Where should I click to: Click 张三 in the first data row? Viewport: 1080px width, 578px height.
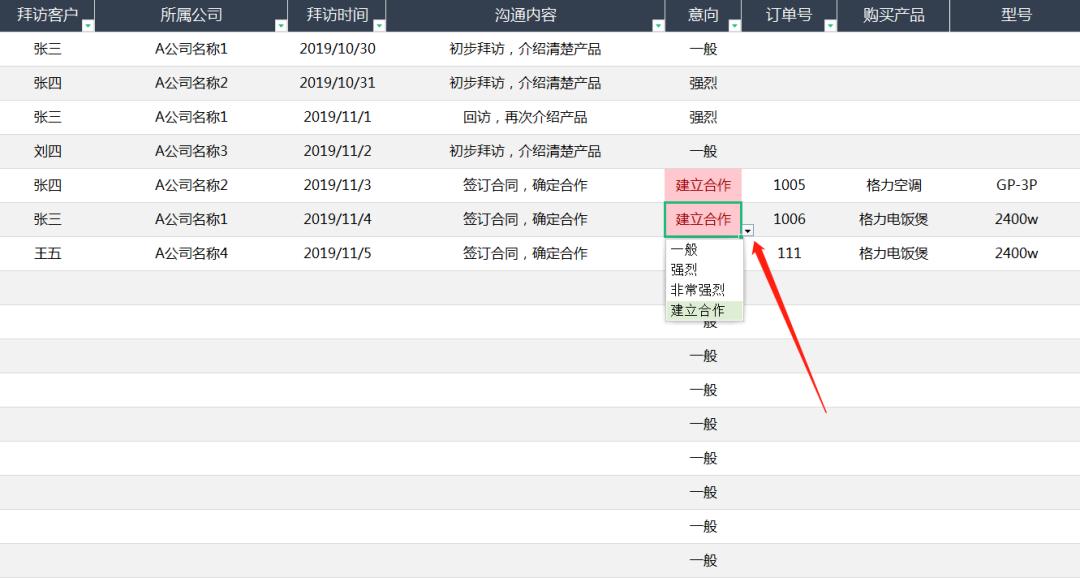pos(49,48)
